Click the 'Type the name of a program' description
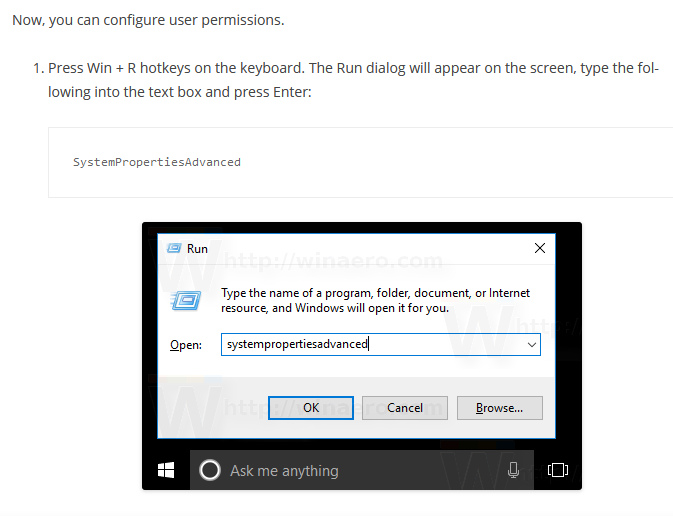This screenshot has width=673, height=516. 375,300
